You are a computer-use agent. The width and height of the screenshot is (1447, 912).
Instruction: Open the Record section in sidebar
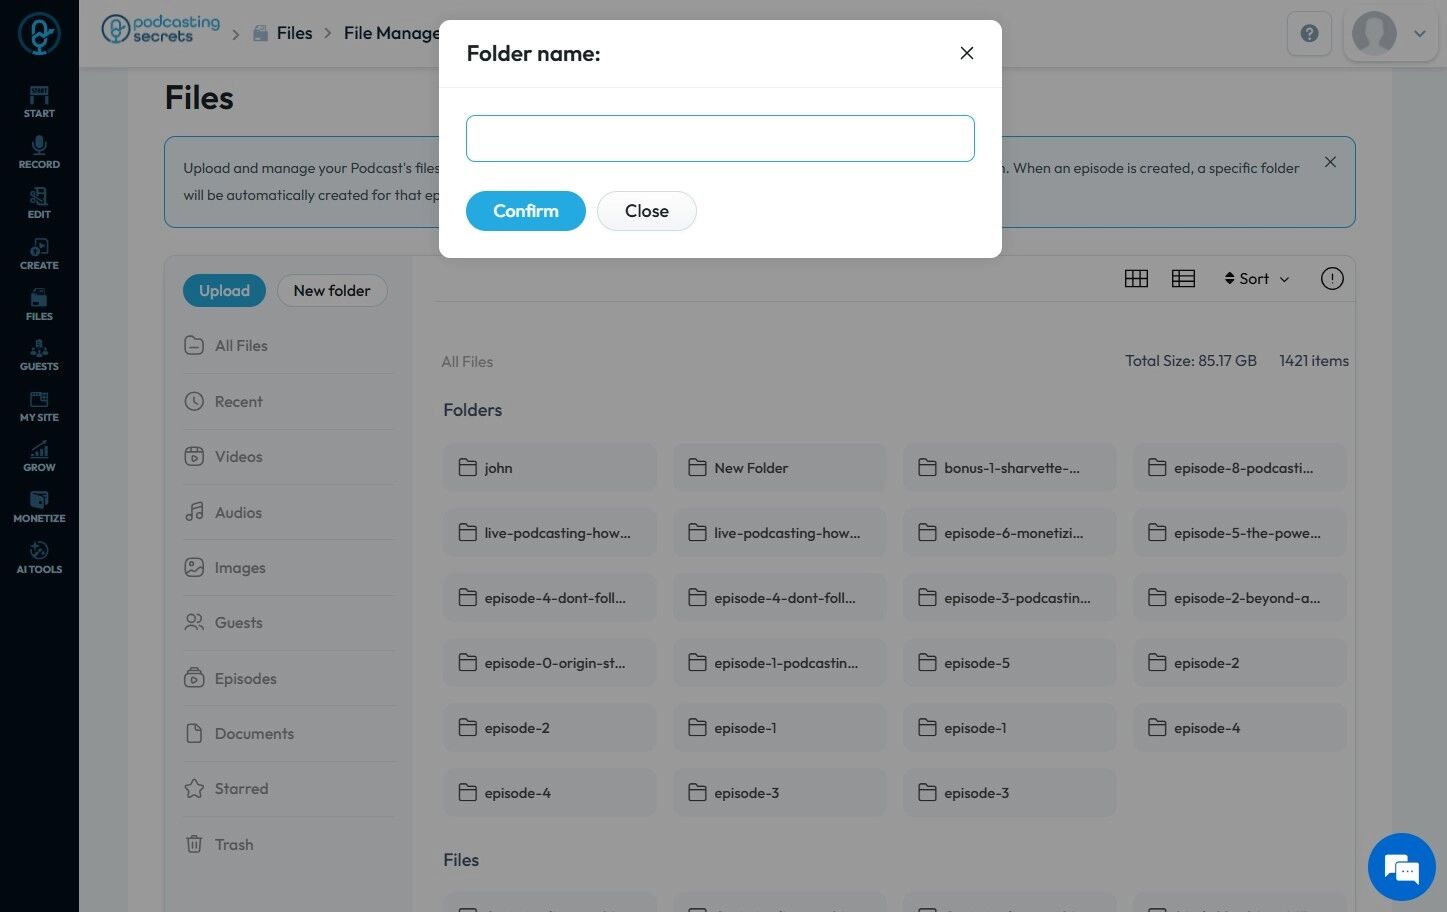pyautogui.click(x=39, y=152)
